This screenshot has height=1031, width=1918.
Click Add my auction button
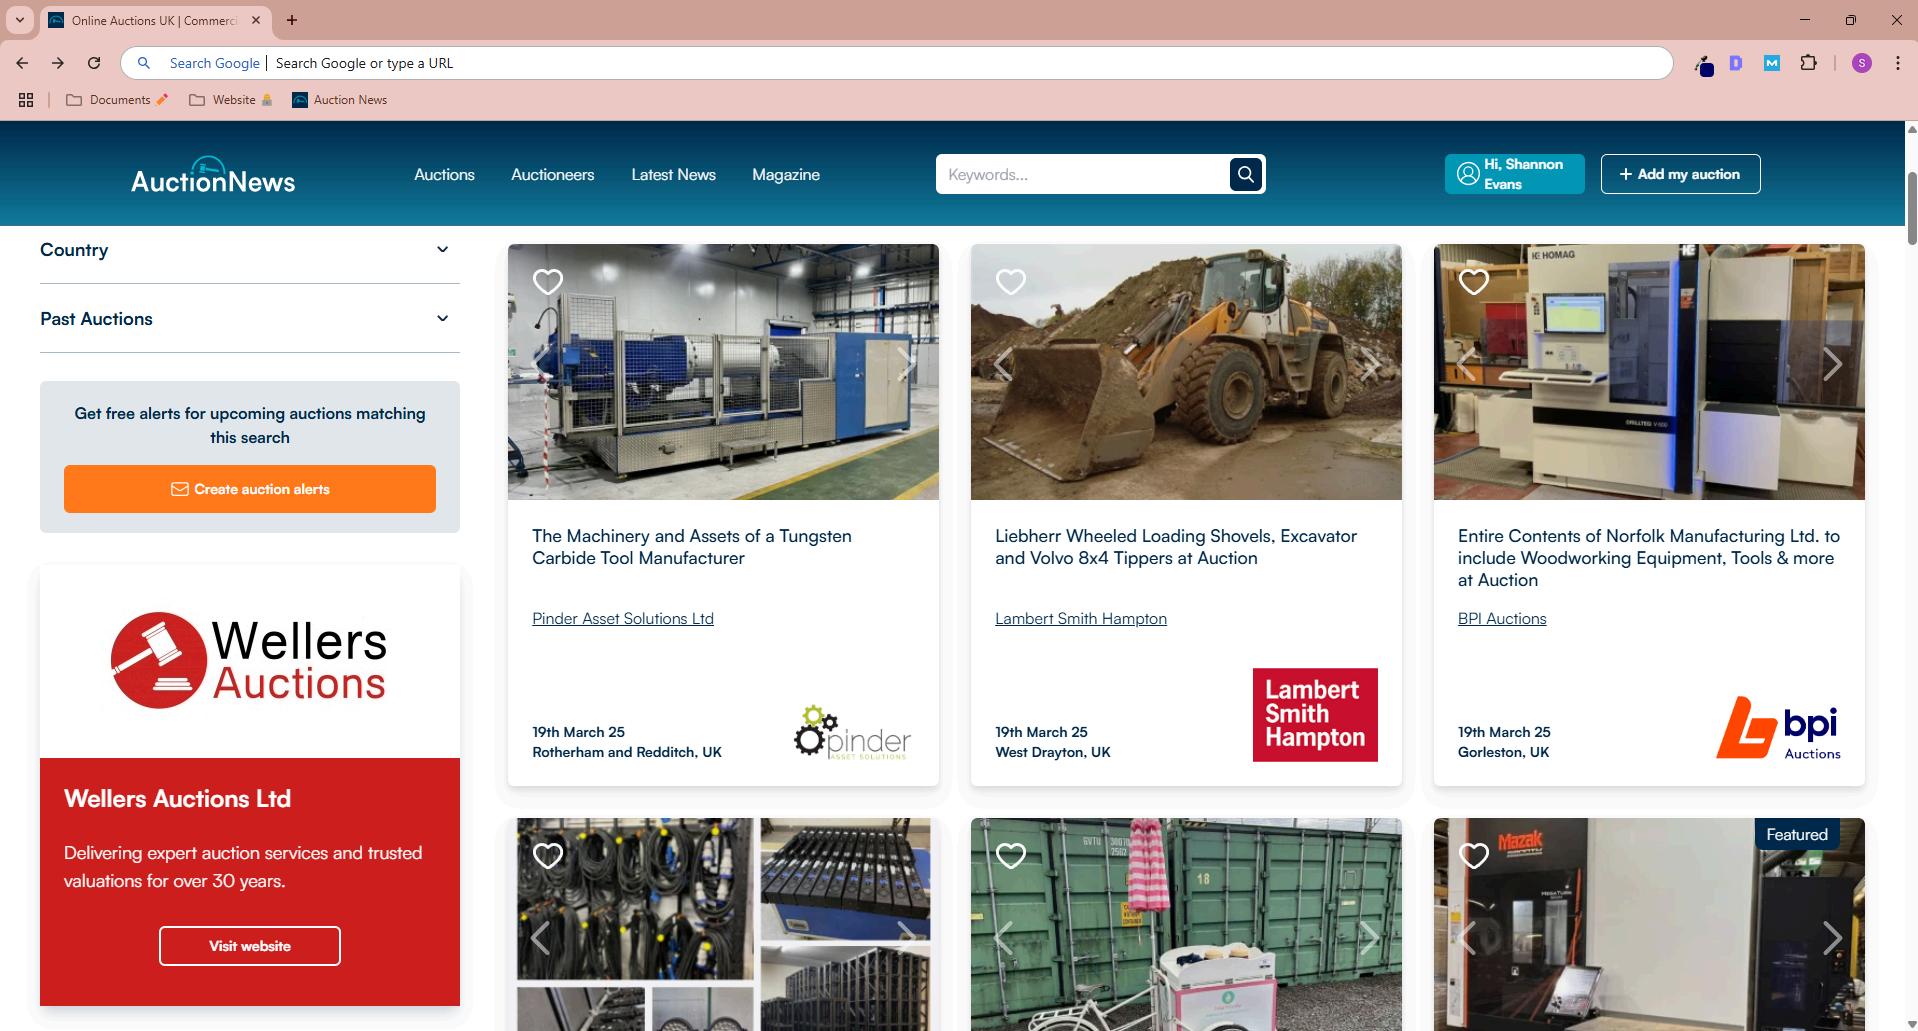point(1680,174)
